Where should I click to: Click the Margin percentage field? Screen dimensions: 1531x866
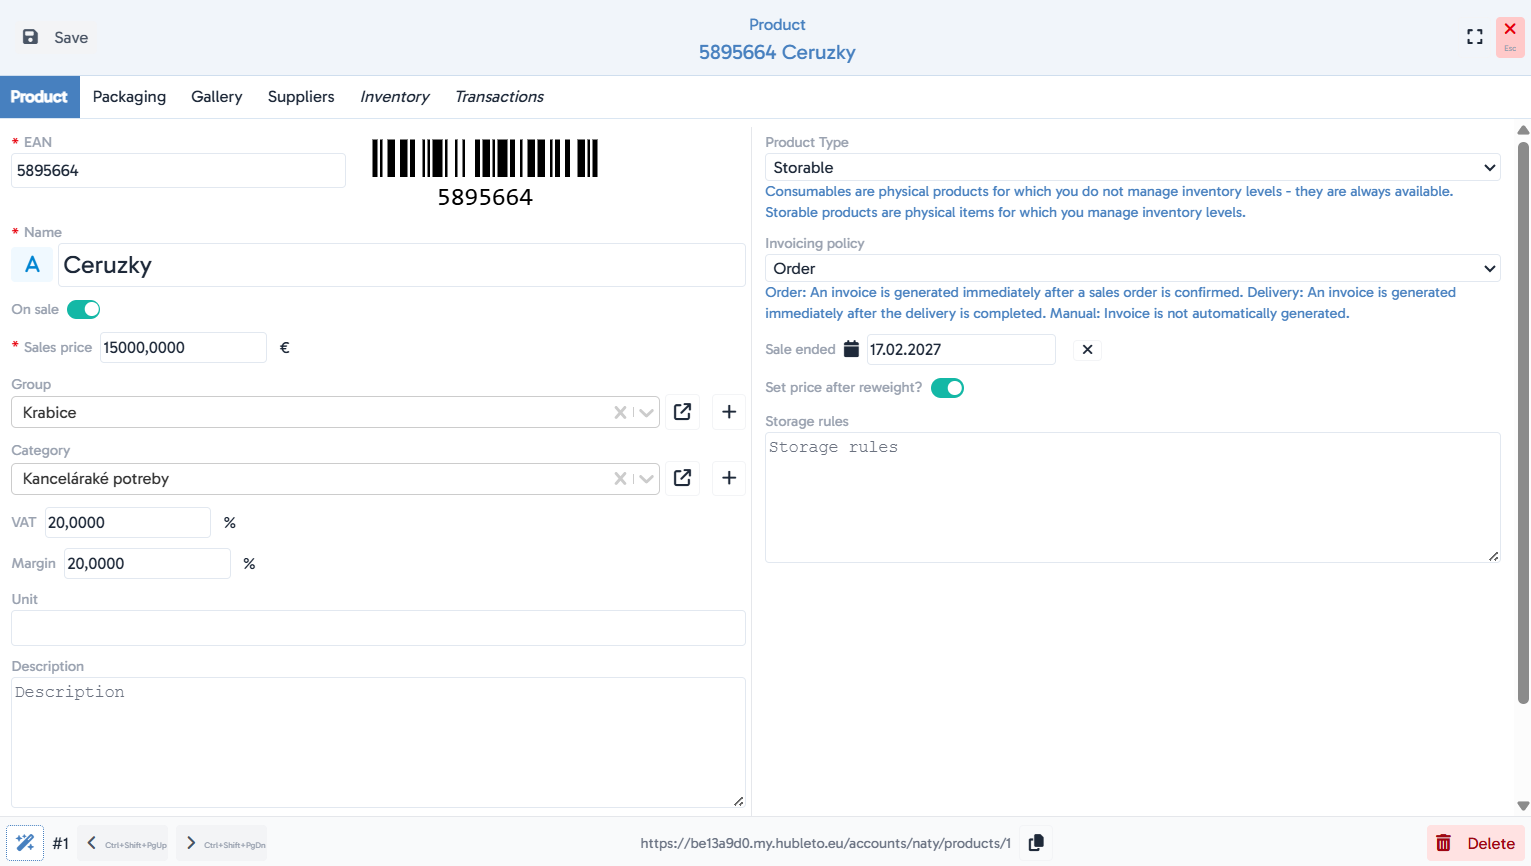click(147, 563)
